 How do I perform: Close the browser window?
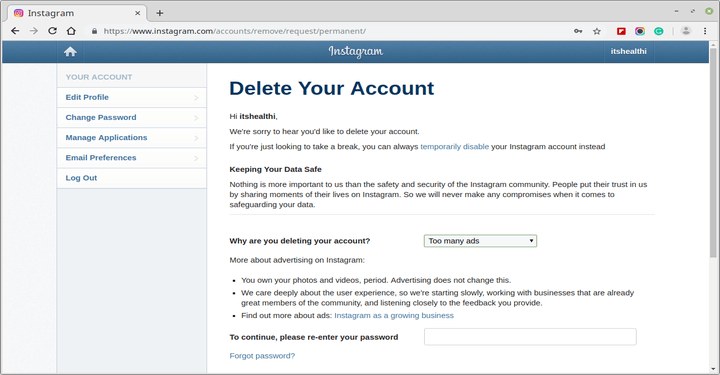(709, 11)
